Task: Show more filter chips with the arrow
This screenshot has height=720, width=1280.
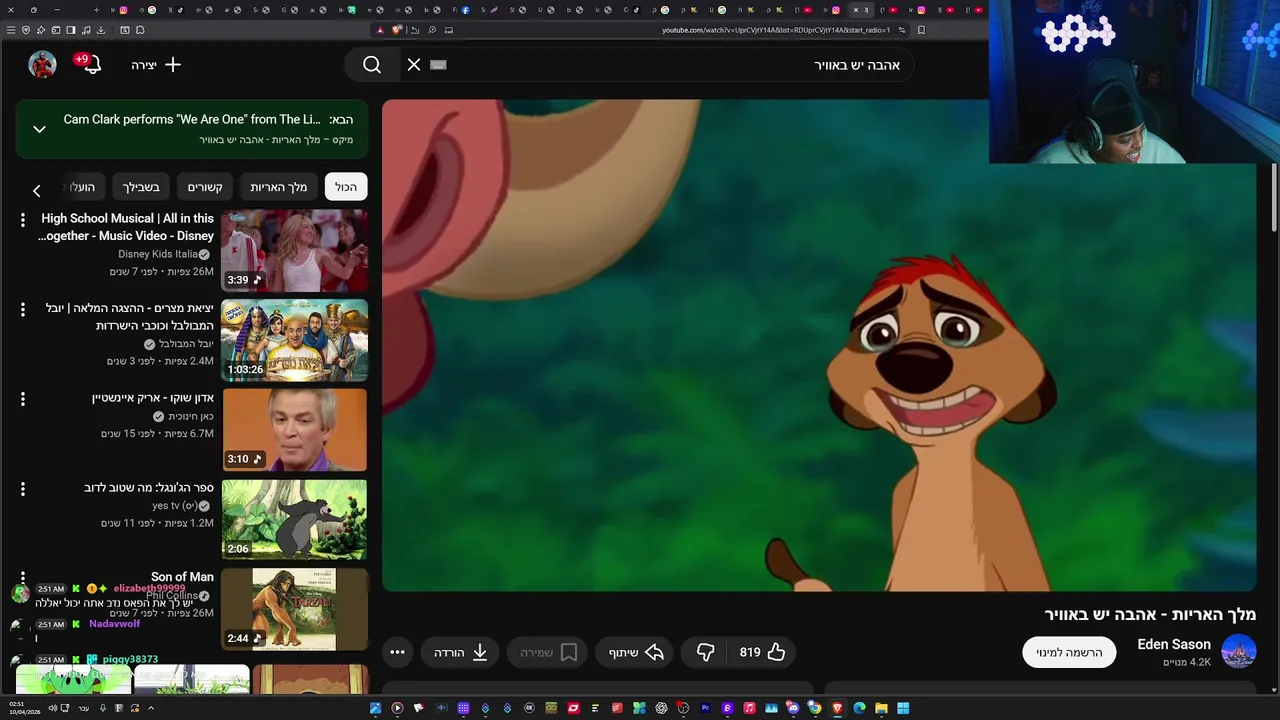Action: click(x=36, y=189)
